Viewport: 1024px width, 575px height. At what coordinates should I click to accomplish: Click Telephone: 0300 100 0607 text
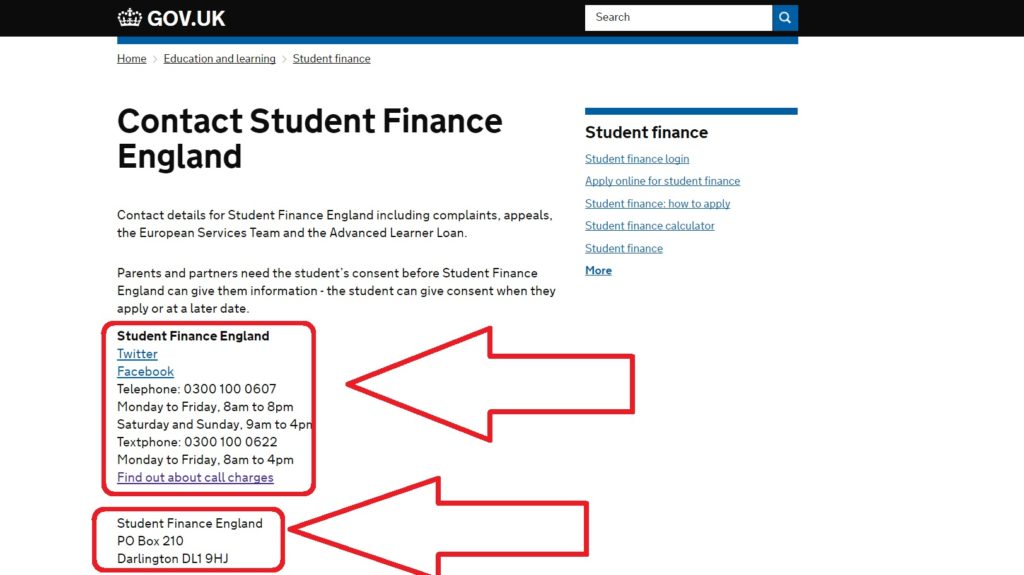[x=197, y=389]
